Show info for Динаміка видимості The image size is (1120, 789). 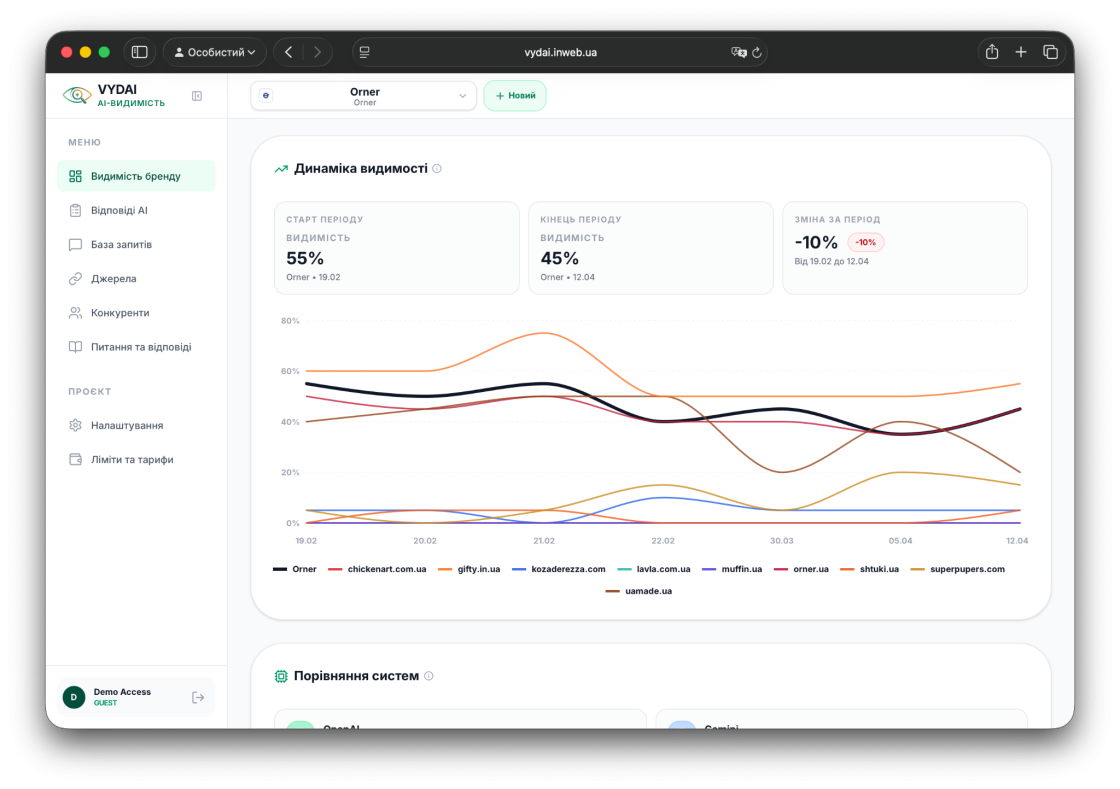click(x=437, y=169)
